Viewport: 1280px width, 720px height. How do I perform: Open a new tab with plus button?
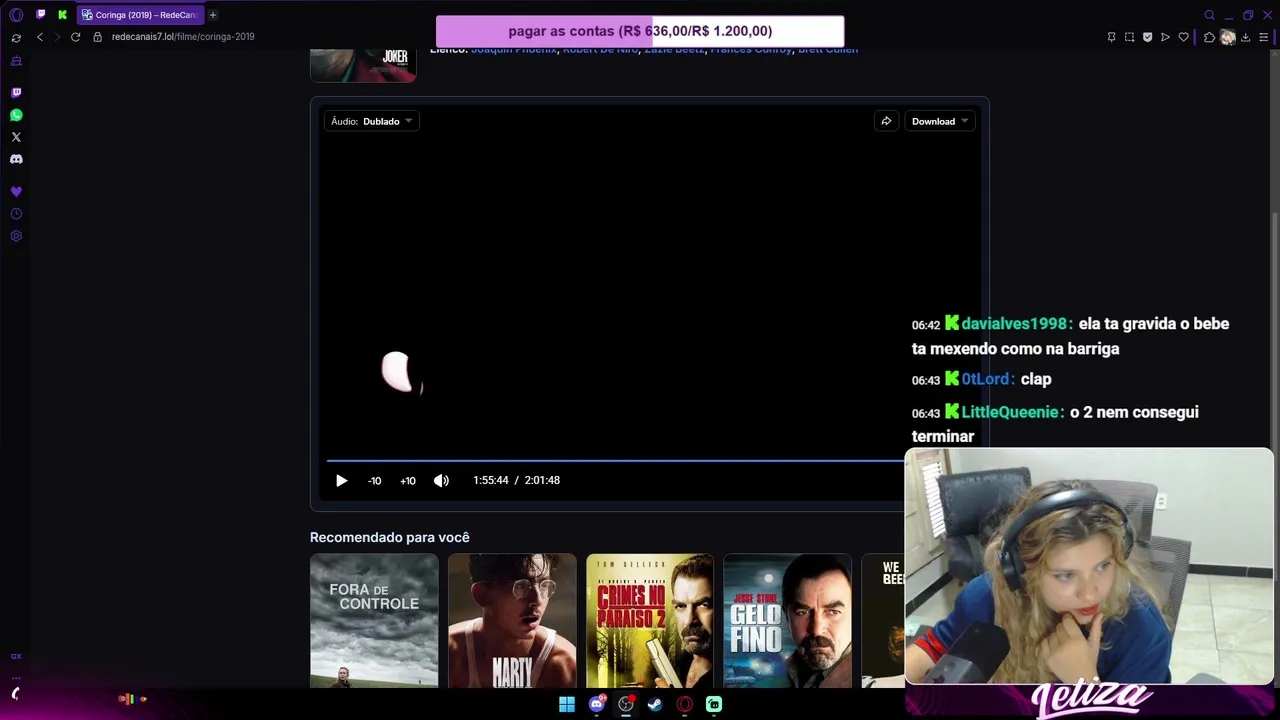pos(213,15)
